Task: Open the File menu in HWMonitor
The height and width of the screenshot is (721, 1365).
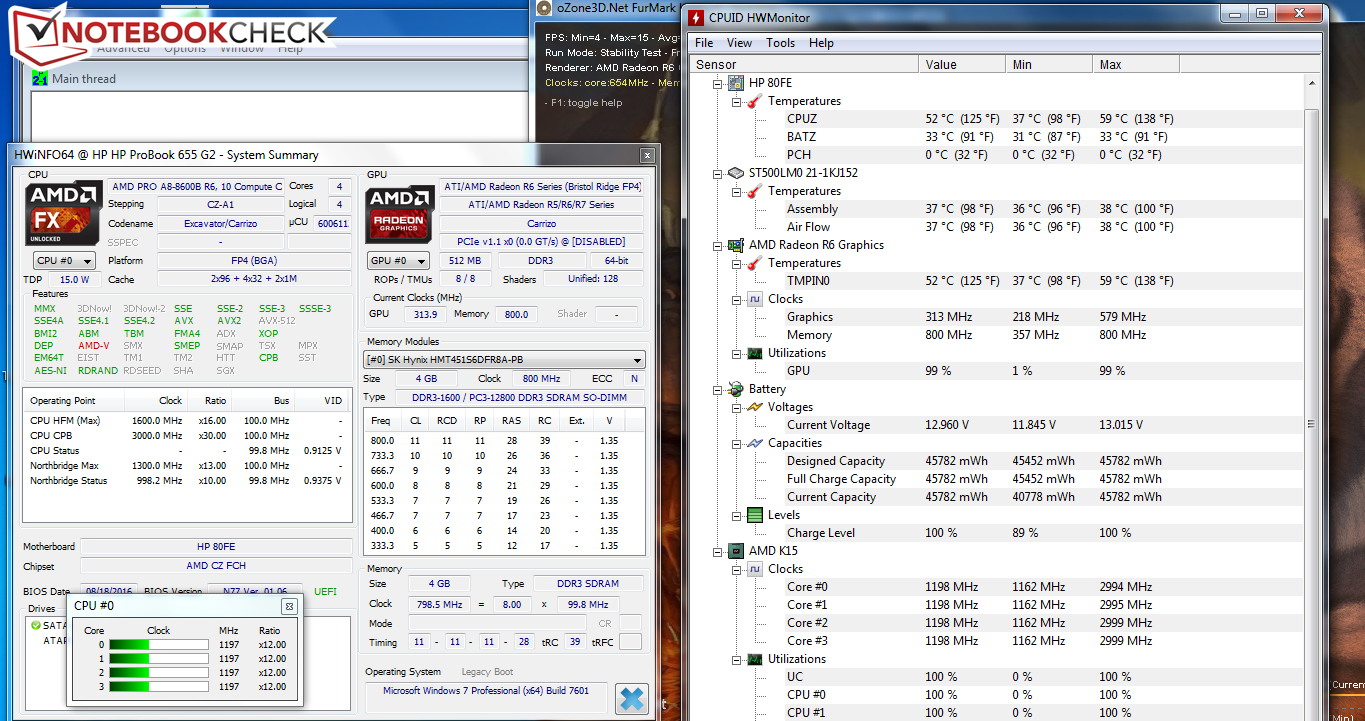Action: pos(704,43)
